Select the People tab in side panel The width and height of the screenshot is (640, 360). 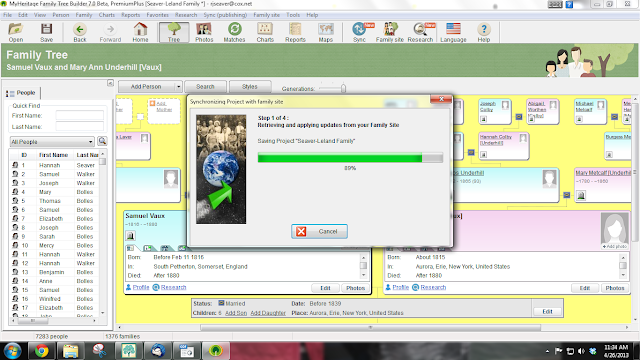22,93
